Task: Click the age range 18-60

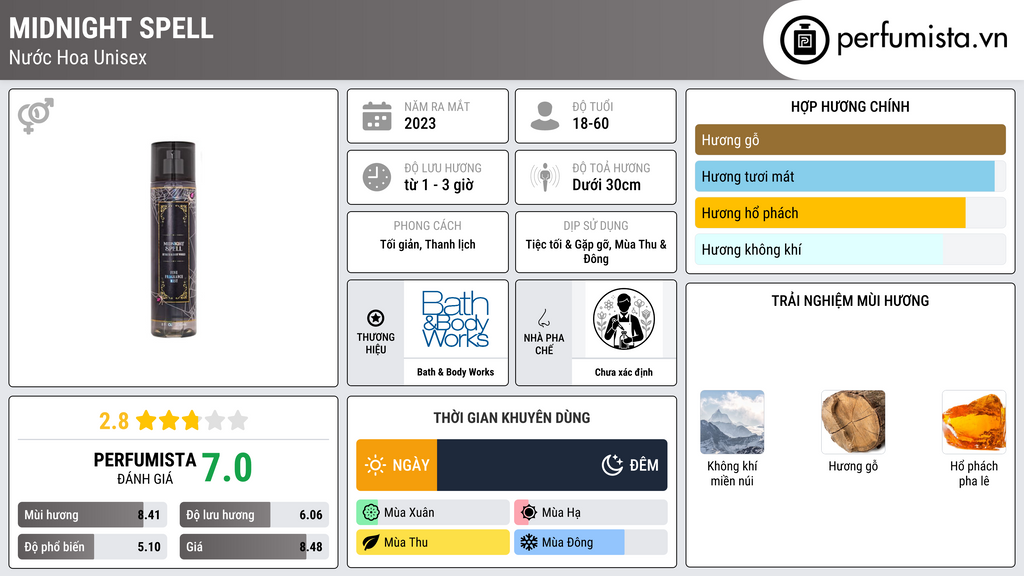Action: pos(590,123)
